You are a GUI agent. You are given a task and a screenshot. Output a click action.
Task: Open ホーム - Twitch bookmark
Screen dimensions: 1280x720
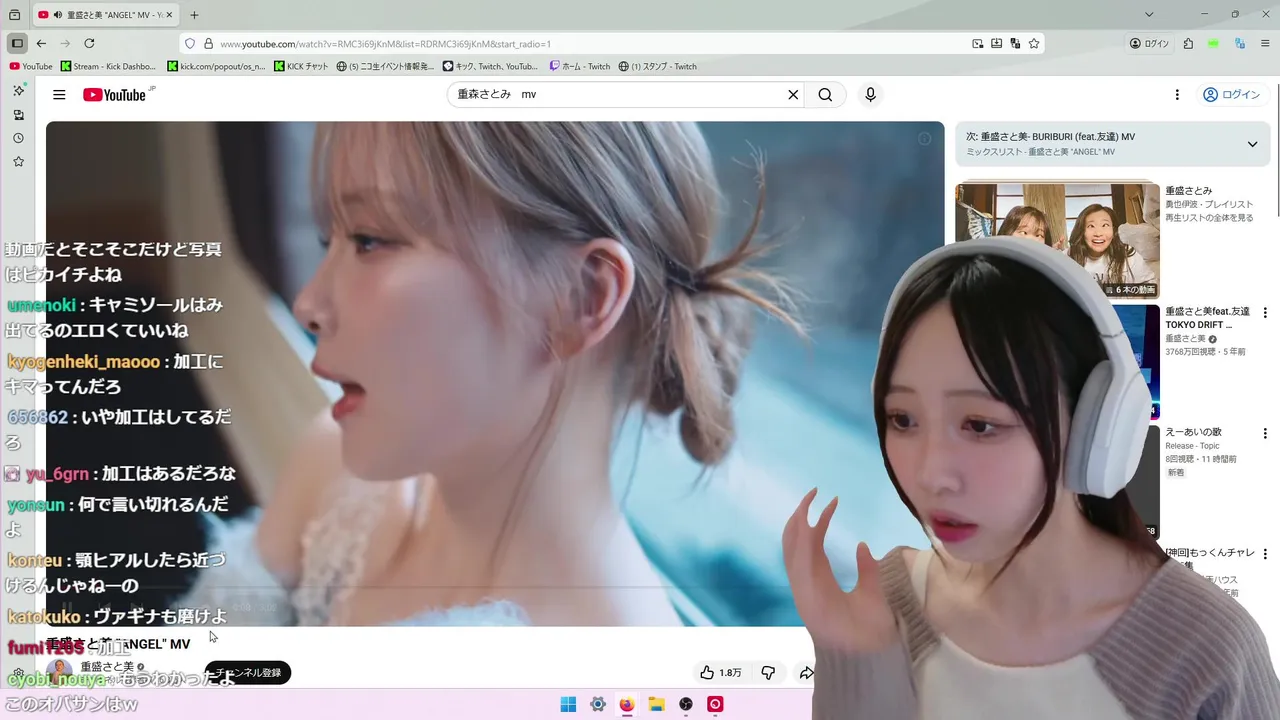[x=580, y=66]
